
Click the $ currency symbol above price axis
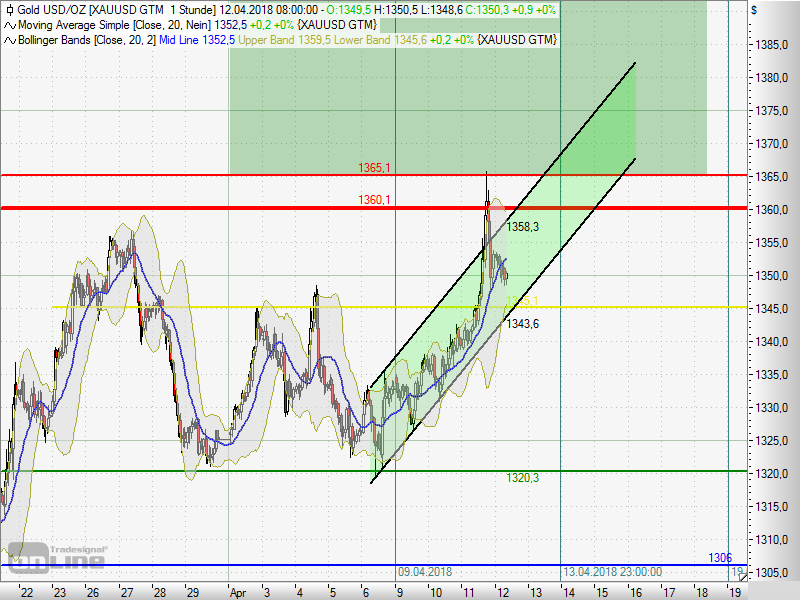(x=754, y=10)
